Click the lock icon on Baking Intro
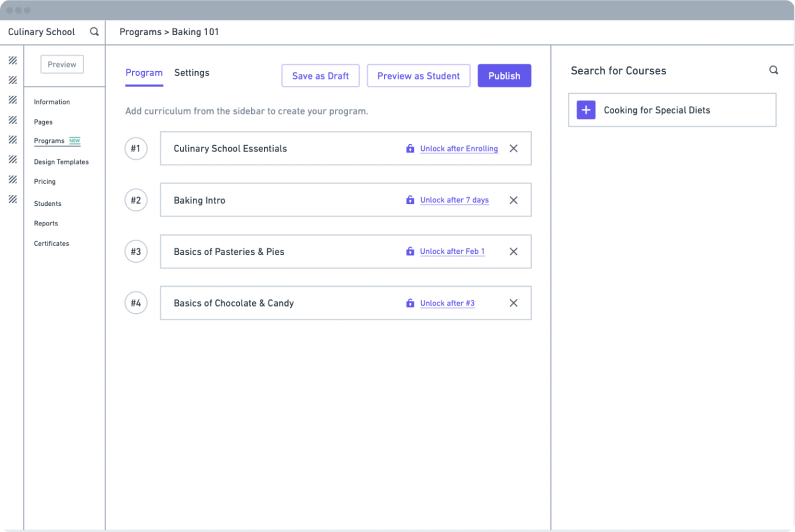 [410, 200]
